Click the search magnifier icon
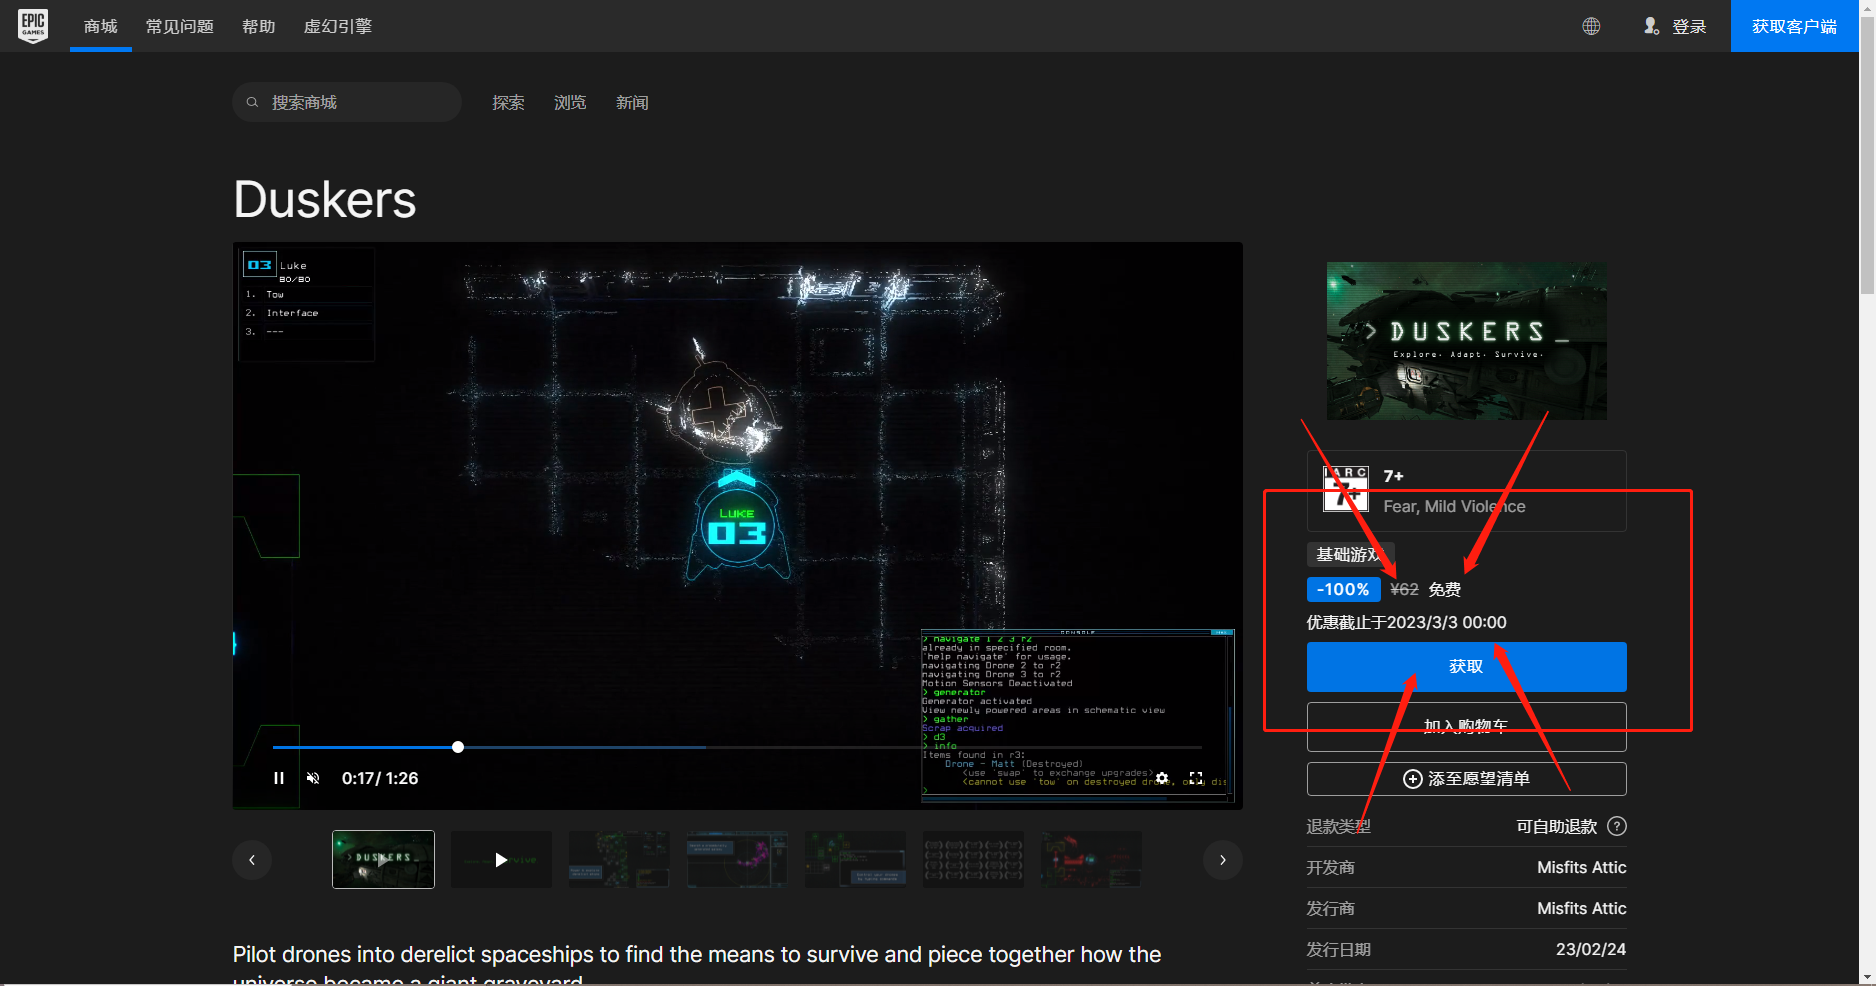 click(252, 101)
